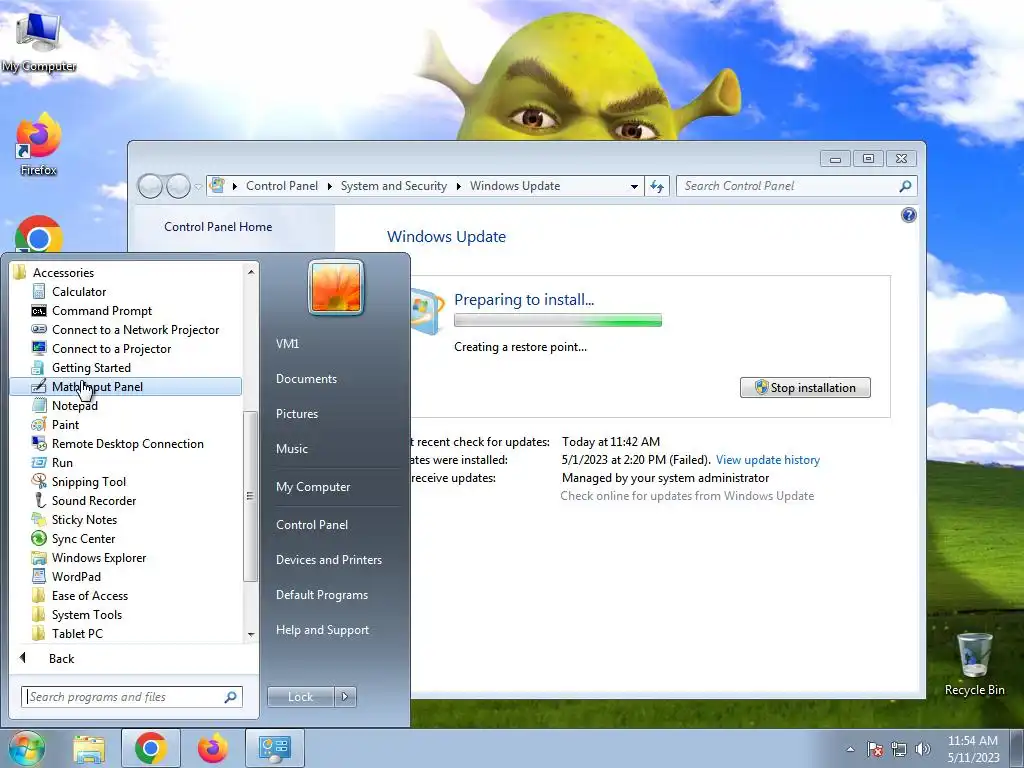
Task: Open View update history link
Action: 767,460
